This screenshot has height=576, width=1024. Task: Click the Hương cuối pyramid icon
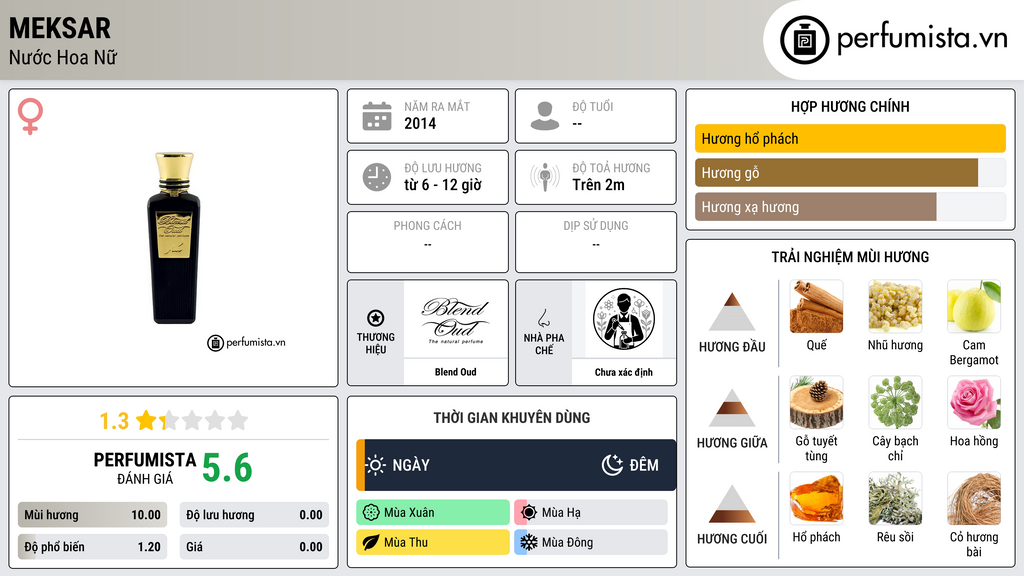pyautogui.click(x=732, y=504)
